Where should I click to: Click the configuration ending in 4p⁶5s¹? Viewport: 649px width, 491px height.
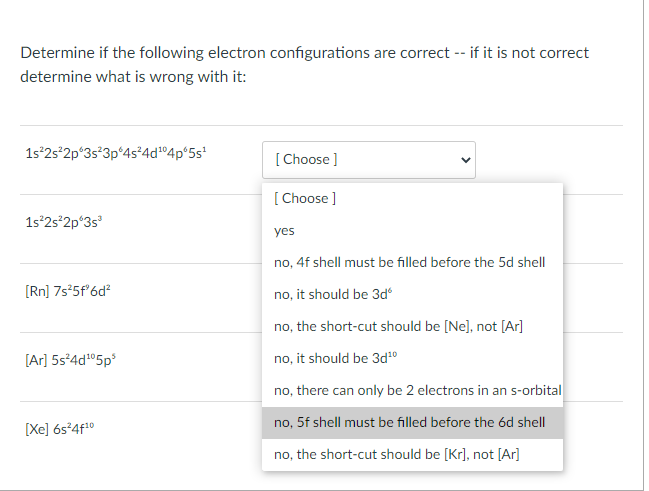(x=115, y=155)
